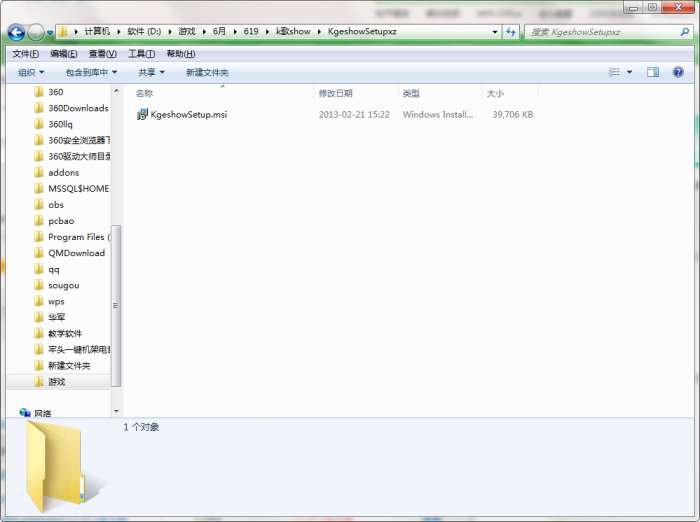The height and width of the screenshot is (522, 700).
Task: Select 6月 in the address breadcrumb
Action: click(219, 31)
